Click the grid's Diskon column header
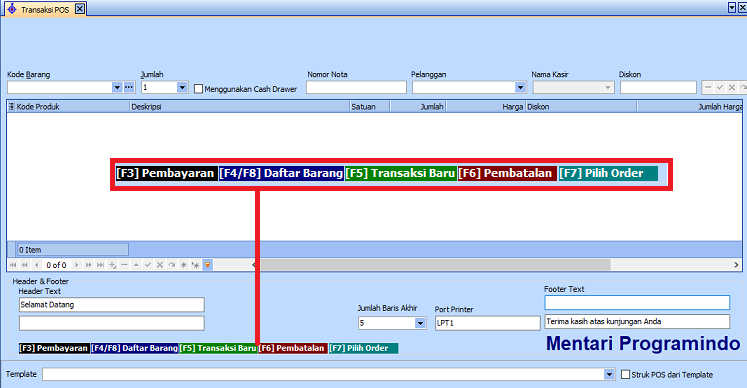747x388 pixels. pos(581,107)
